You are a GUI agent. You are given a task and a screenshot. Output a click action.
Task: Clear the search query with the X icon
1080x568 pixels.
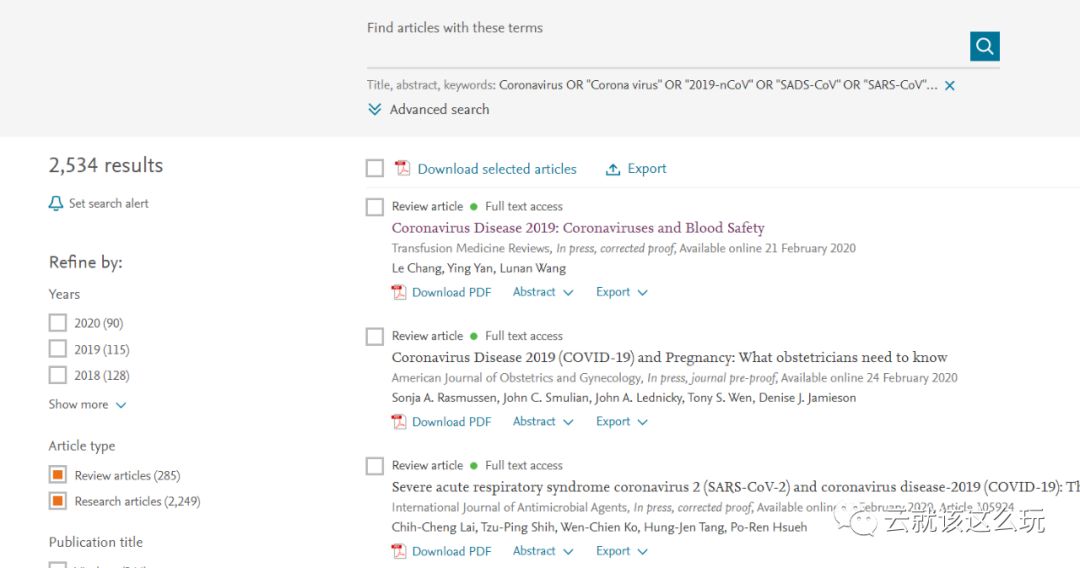(950, 86)
